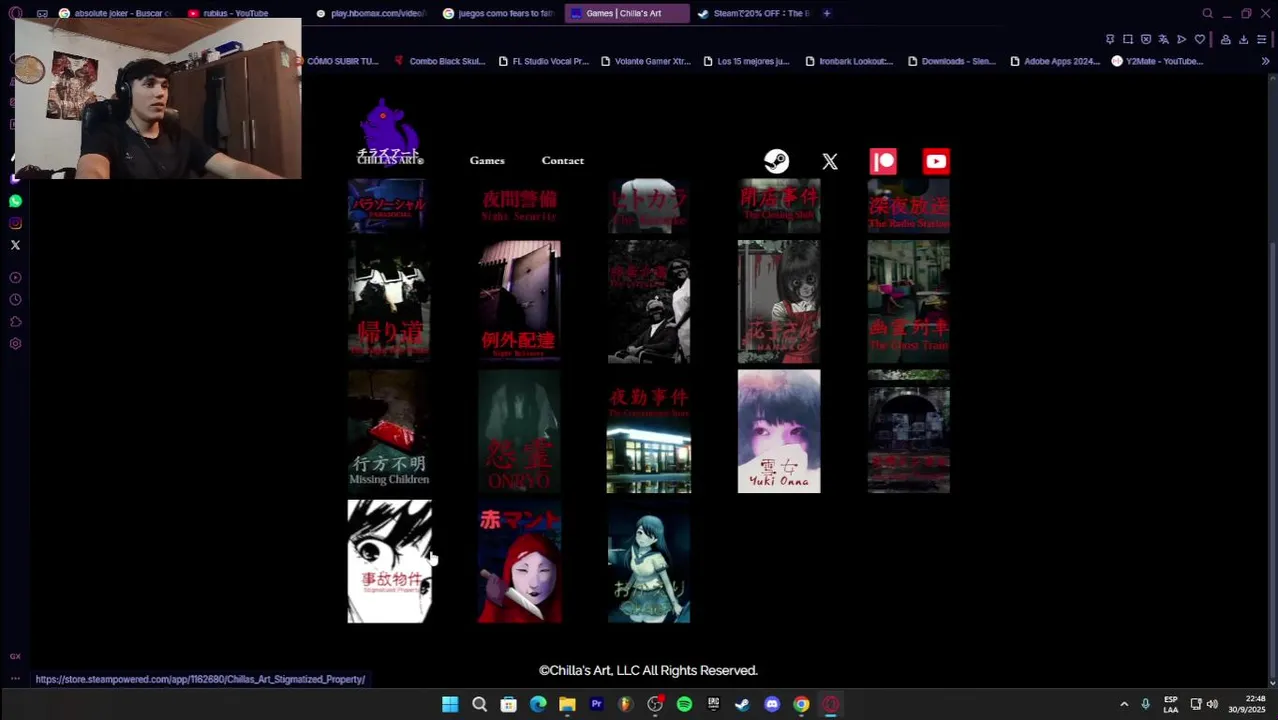Switch to the 'juegos como fears to fathom' tab

[x=498, y=13]
